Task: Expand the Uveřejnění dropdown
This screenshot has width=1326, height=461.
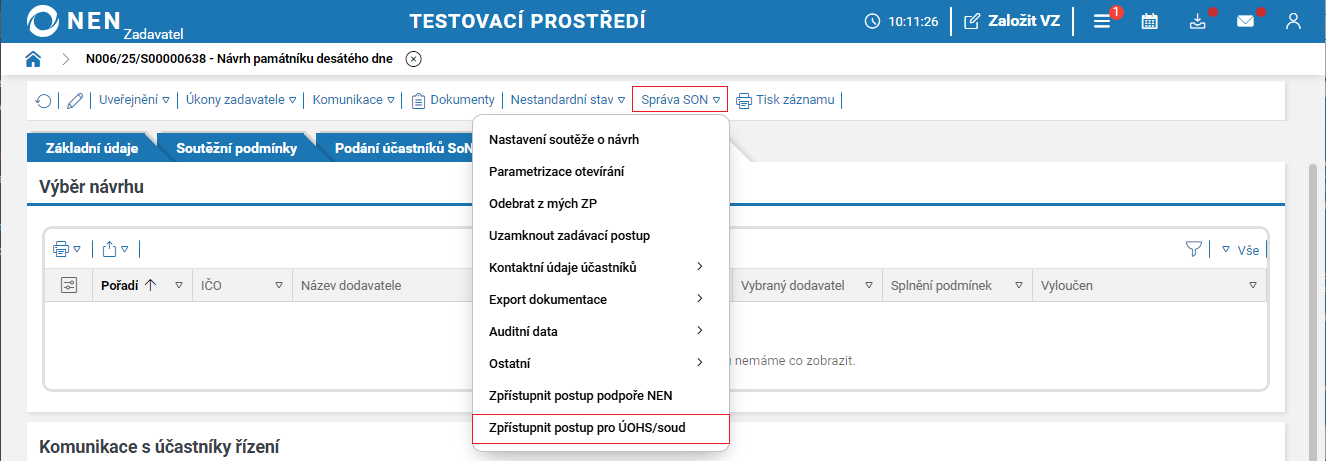Action: coord(134,100)
